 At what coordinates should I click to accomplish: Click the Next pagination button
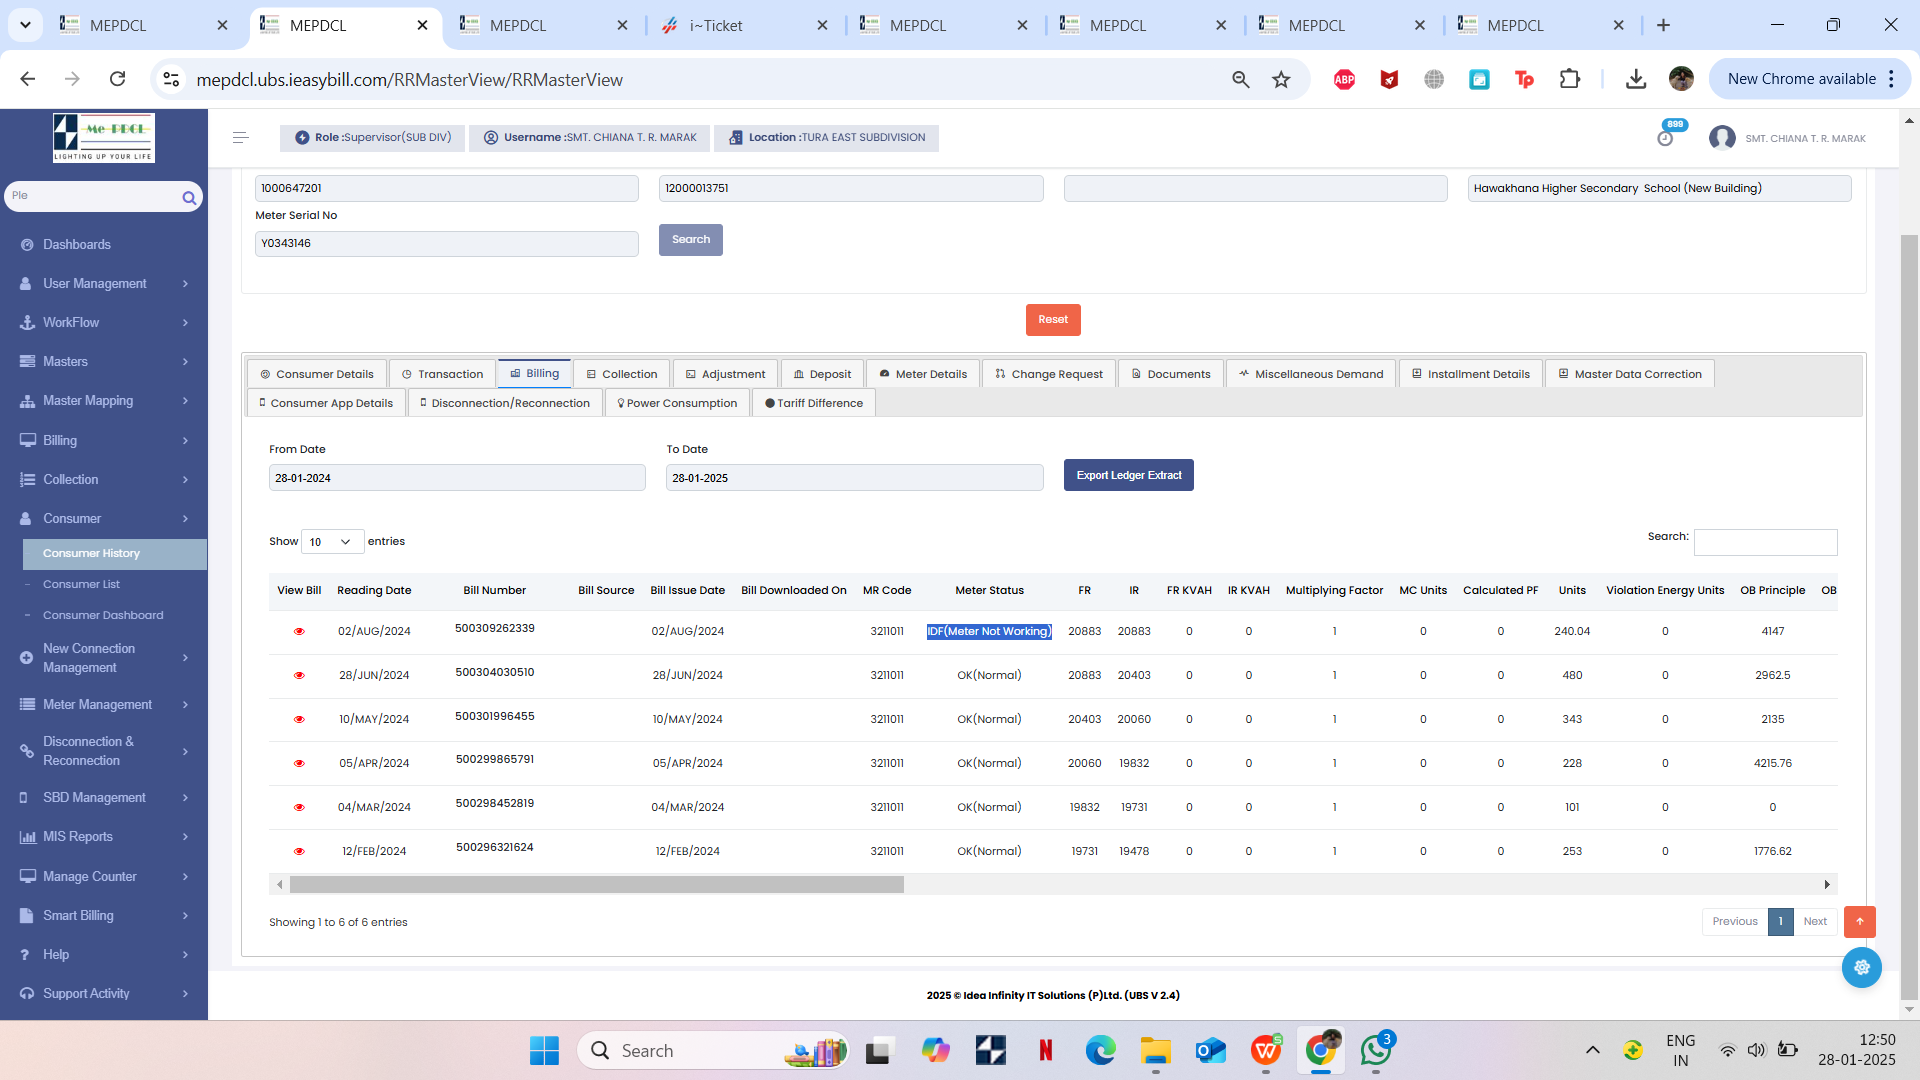(x=1815, y=922)
